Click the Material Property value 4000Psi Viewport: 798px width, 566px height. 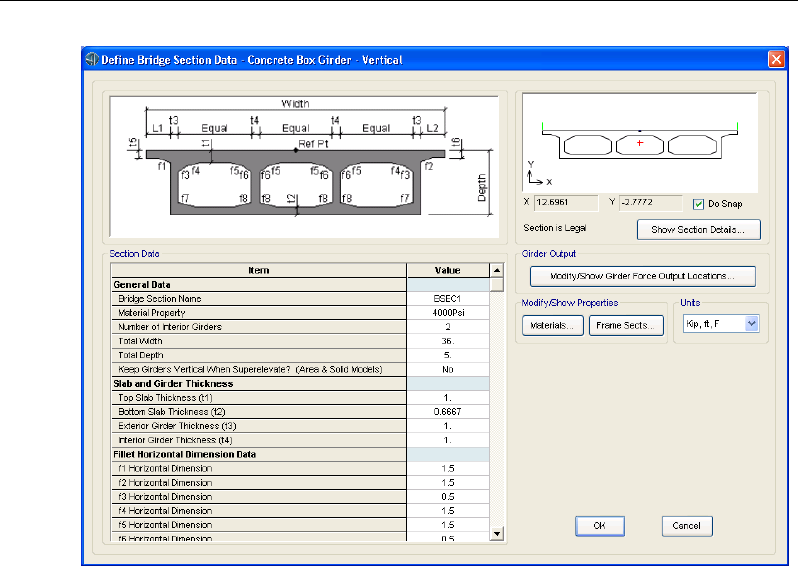tap(447, 312)
